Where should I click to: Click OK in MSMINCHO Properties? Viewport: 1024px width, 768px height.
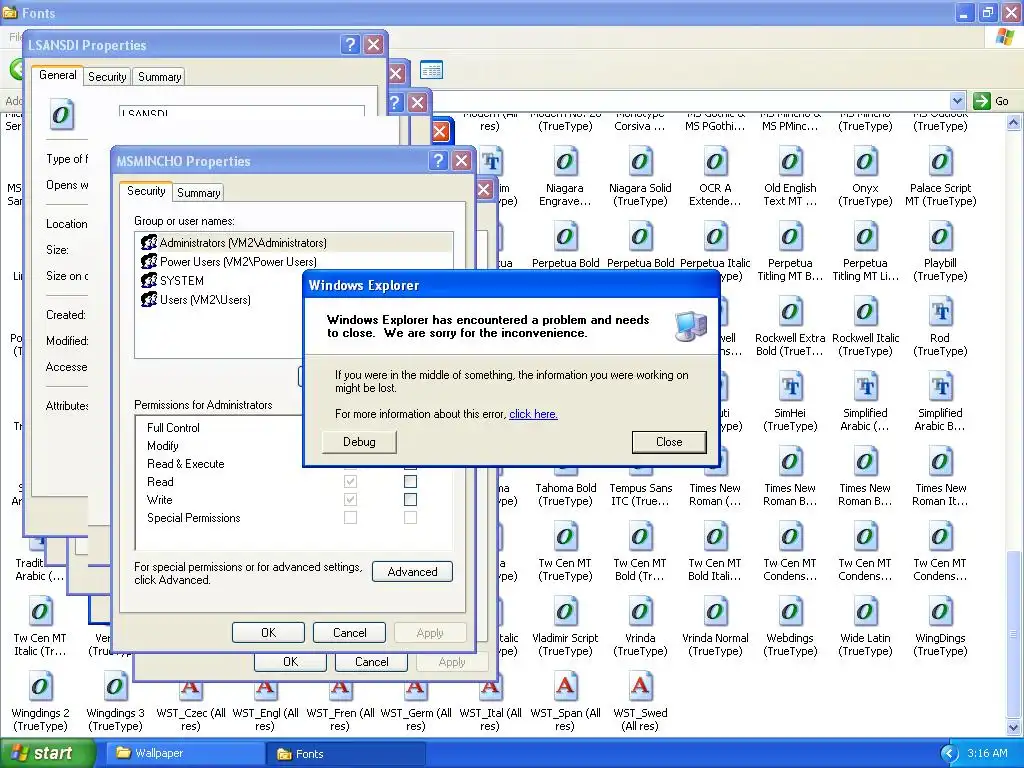268,633
